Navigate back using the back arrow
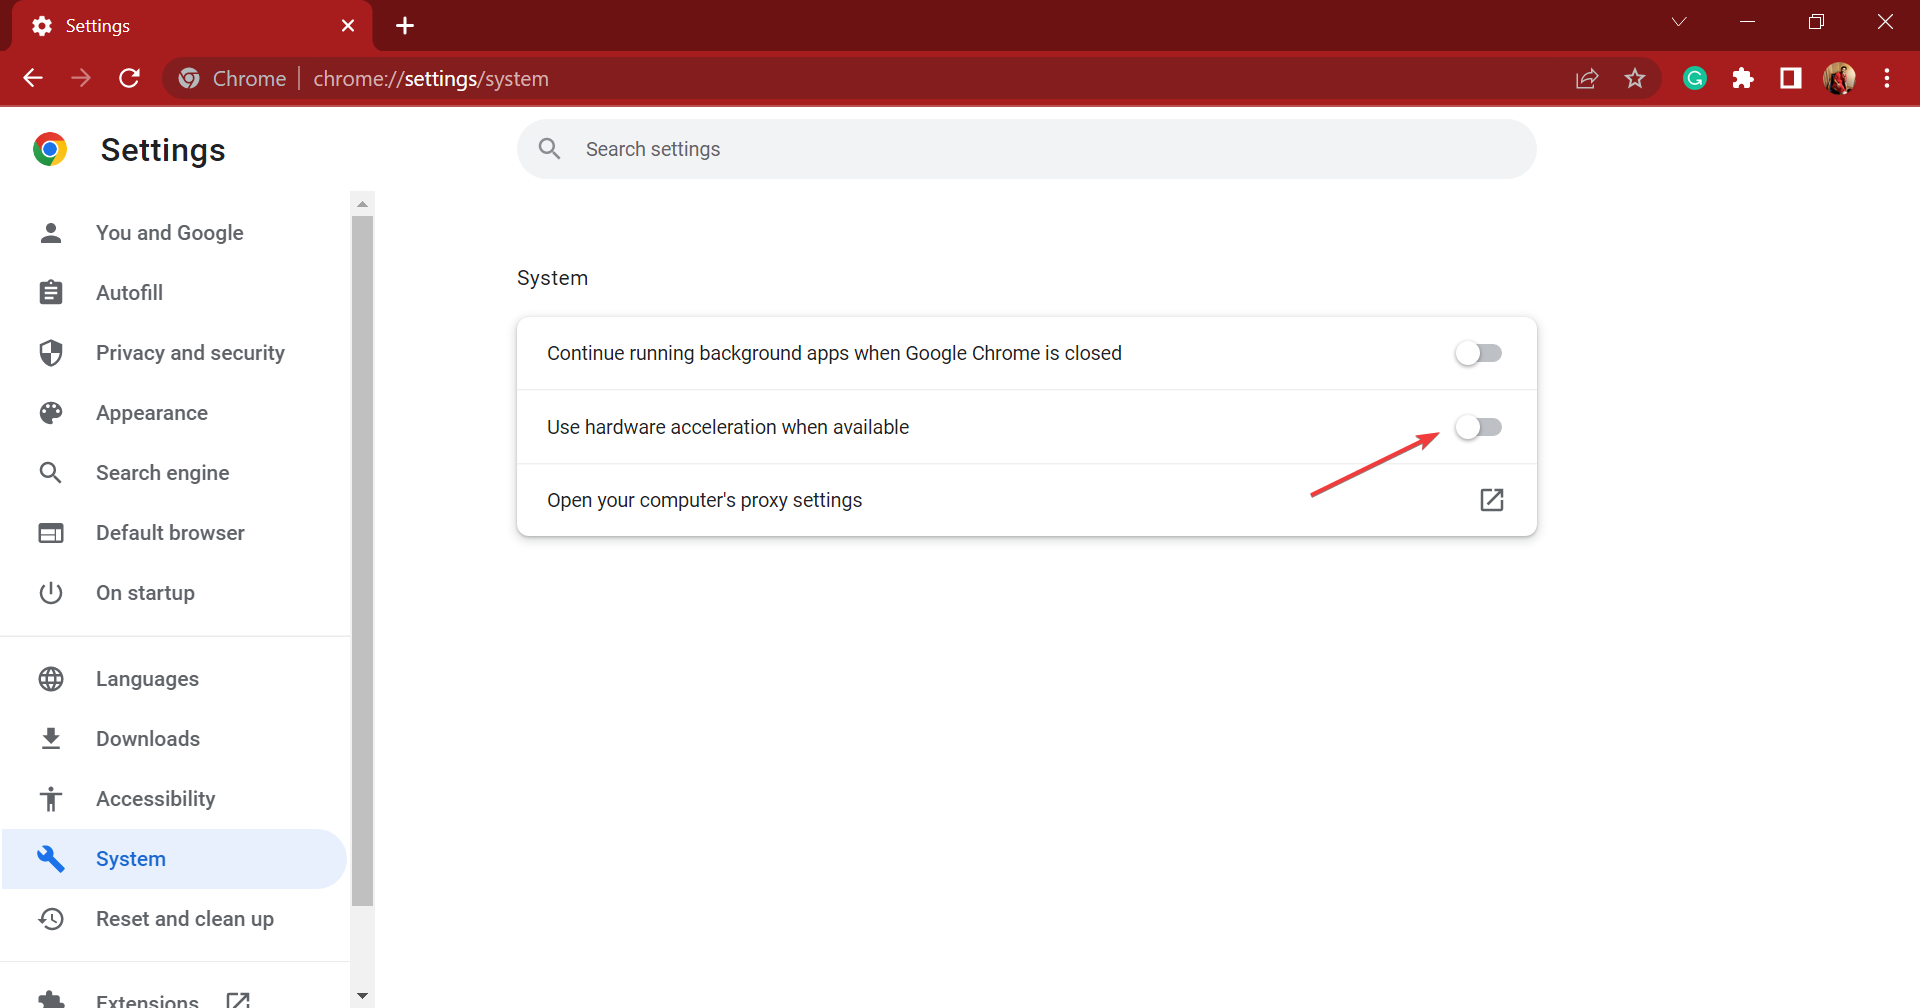 coord(33,78)
